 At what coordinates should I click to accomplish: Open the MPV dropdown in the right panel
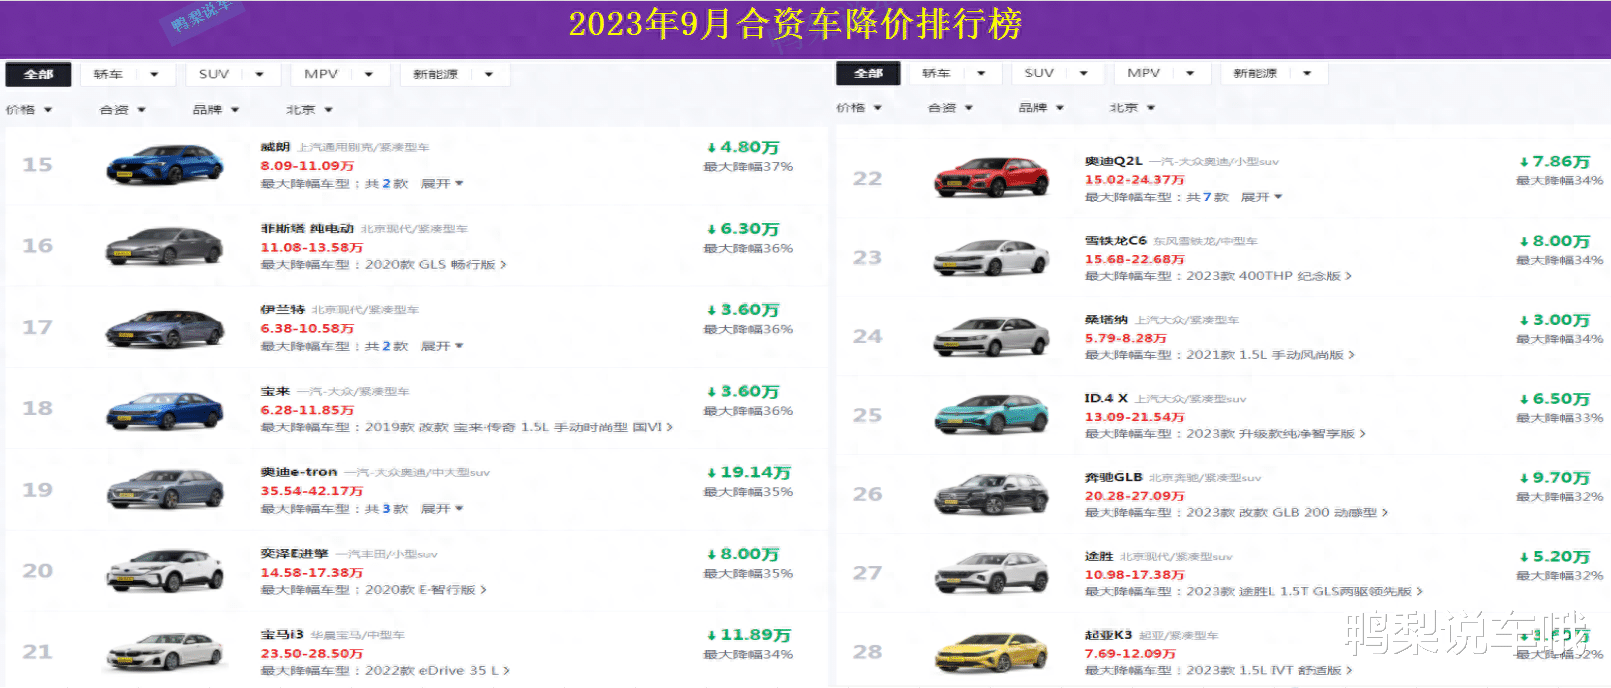click(1162, 73)
